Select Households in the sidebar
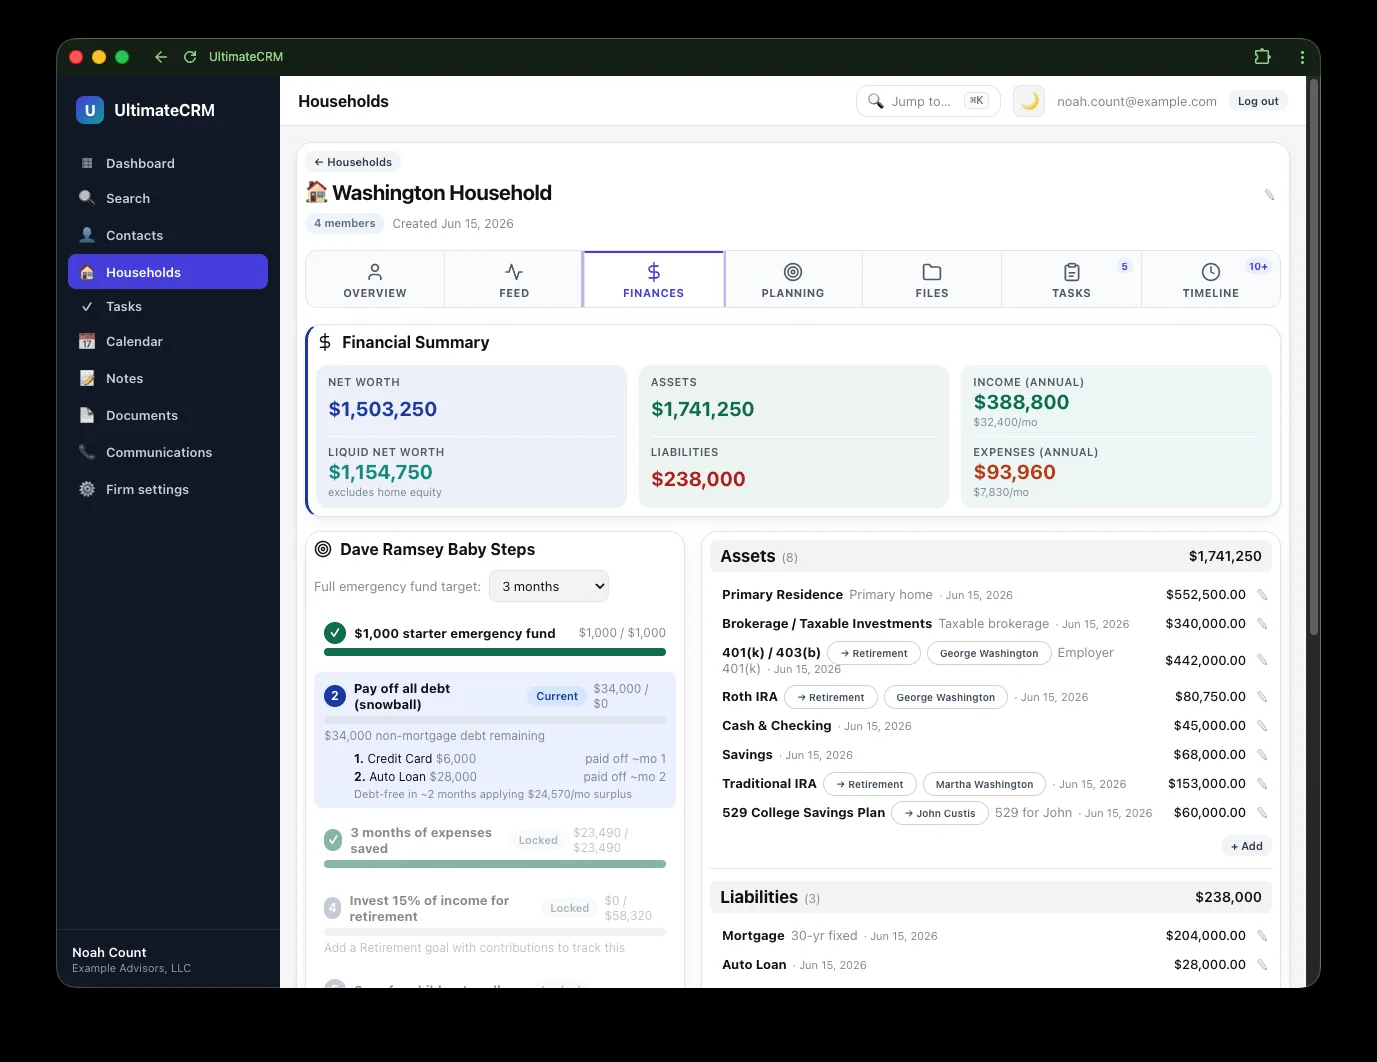The image size is (1377, 1062). tap(168, 272)
